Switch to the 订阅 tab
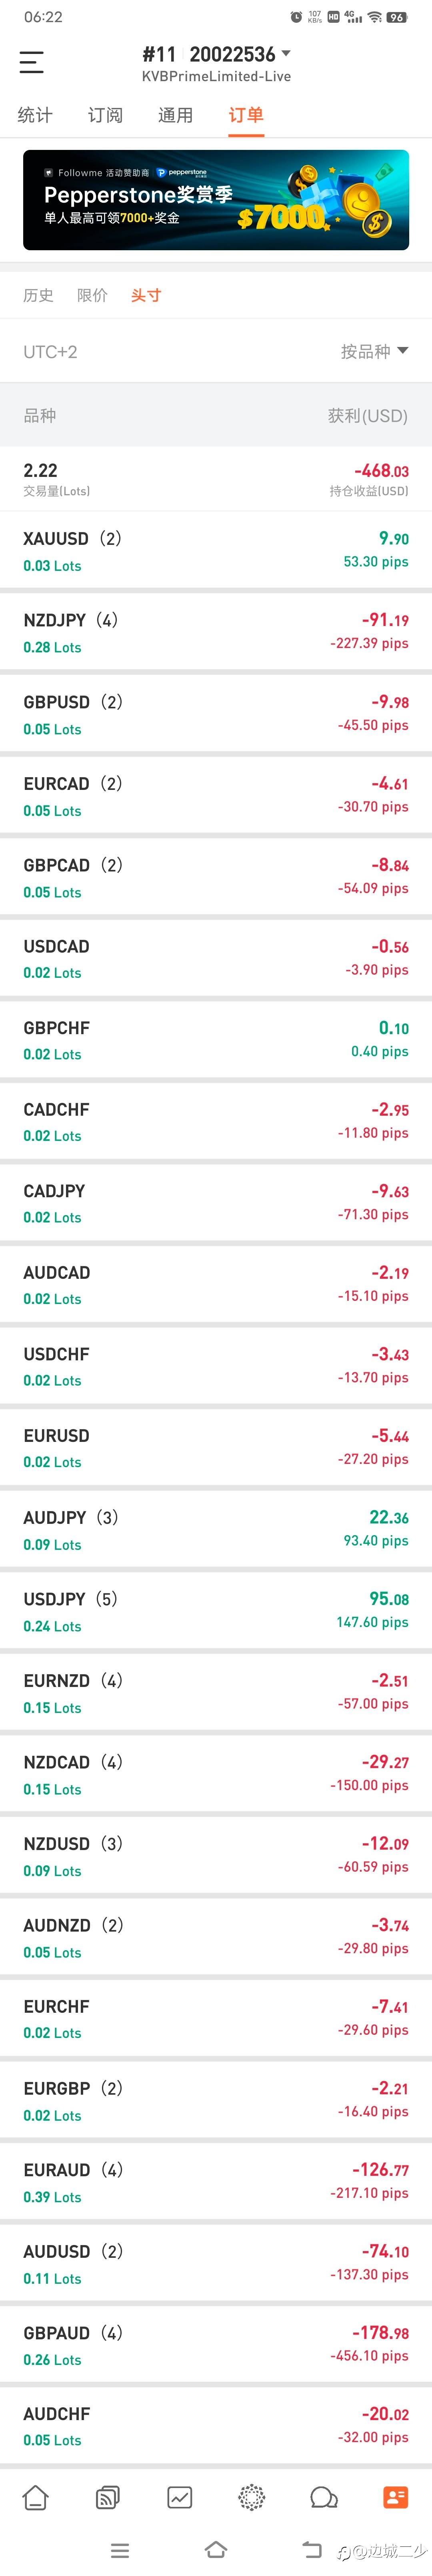432x2576 pixels. click(x=105, y=115)
